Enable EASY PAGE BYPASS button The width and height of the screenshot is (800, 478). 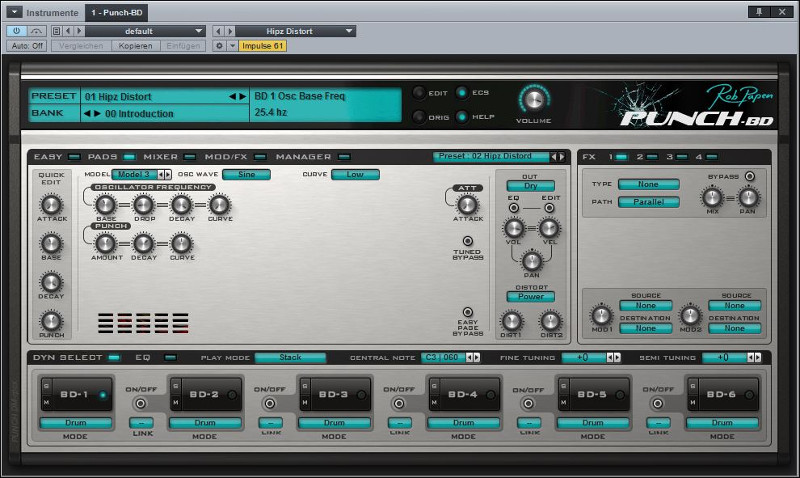point(467,312)
